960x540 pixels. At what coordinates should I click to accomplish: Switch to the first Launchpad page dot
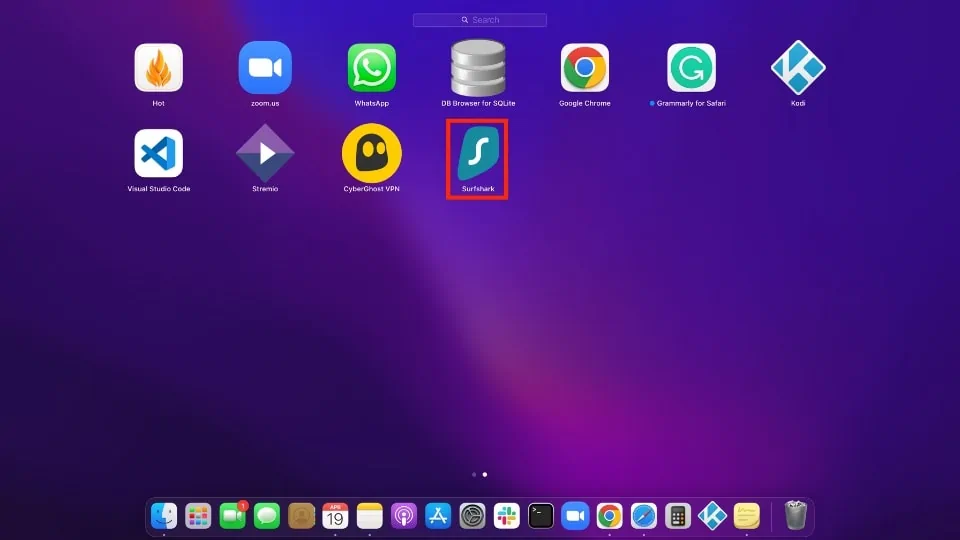pyautogui.click(x=474, y=474)
